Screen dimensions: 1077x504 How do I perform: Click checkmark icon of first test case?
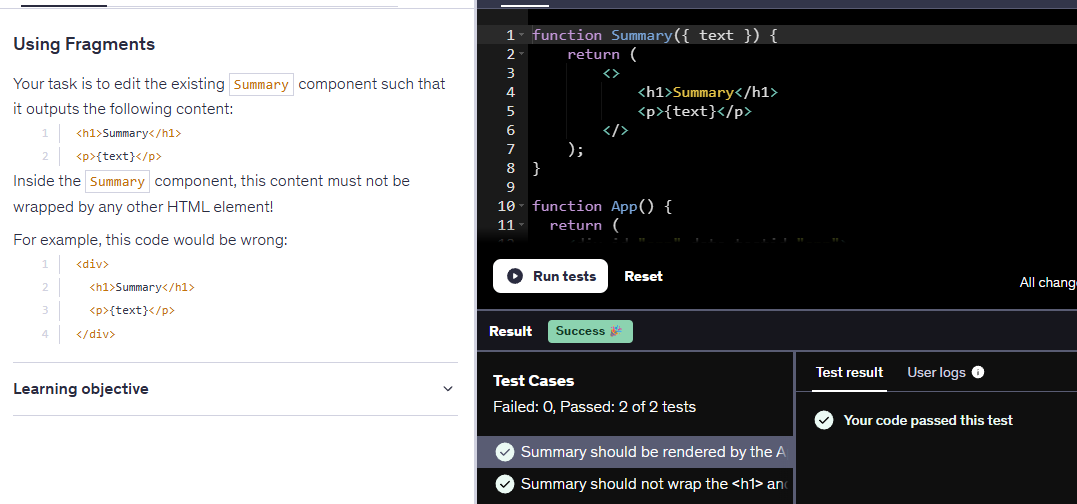click(x=506, y=452)
